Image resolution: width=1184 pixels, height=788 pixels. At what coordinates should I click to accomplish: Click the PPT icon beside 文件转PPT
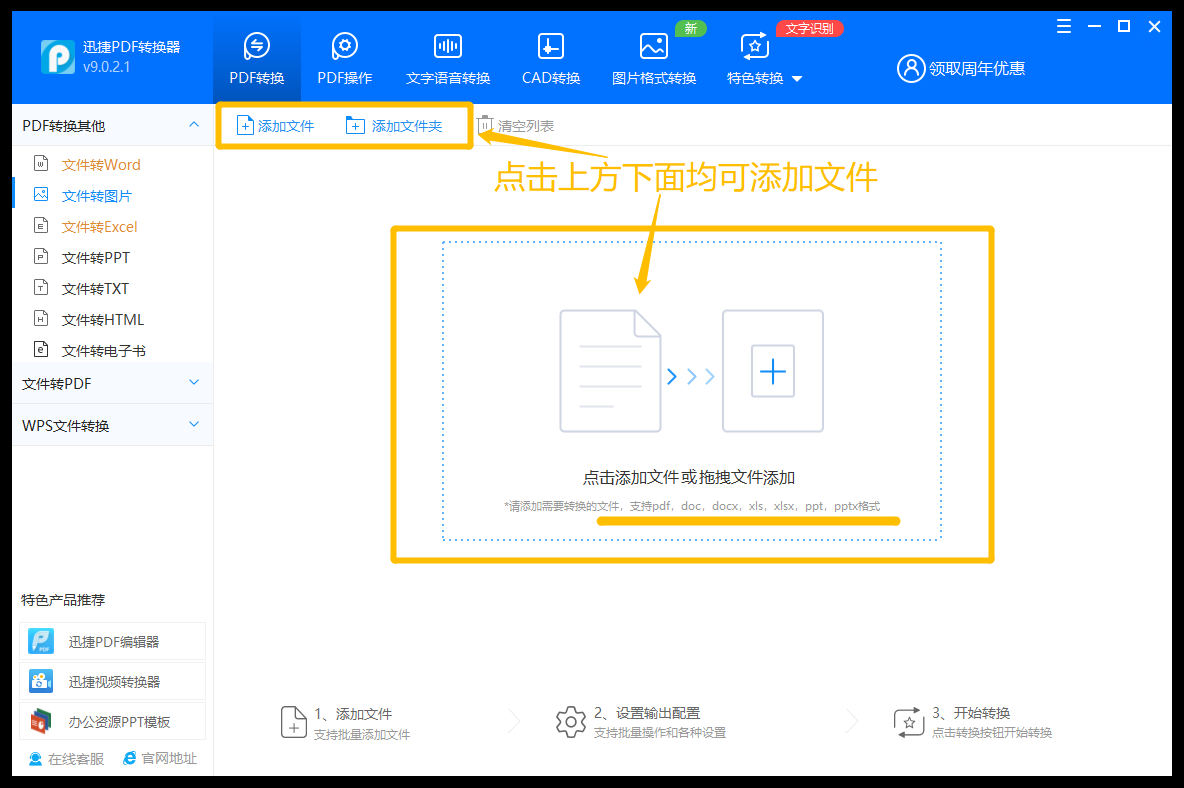42,257
